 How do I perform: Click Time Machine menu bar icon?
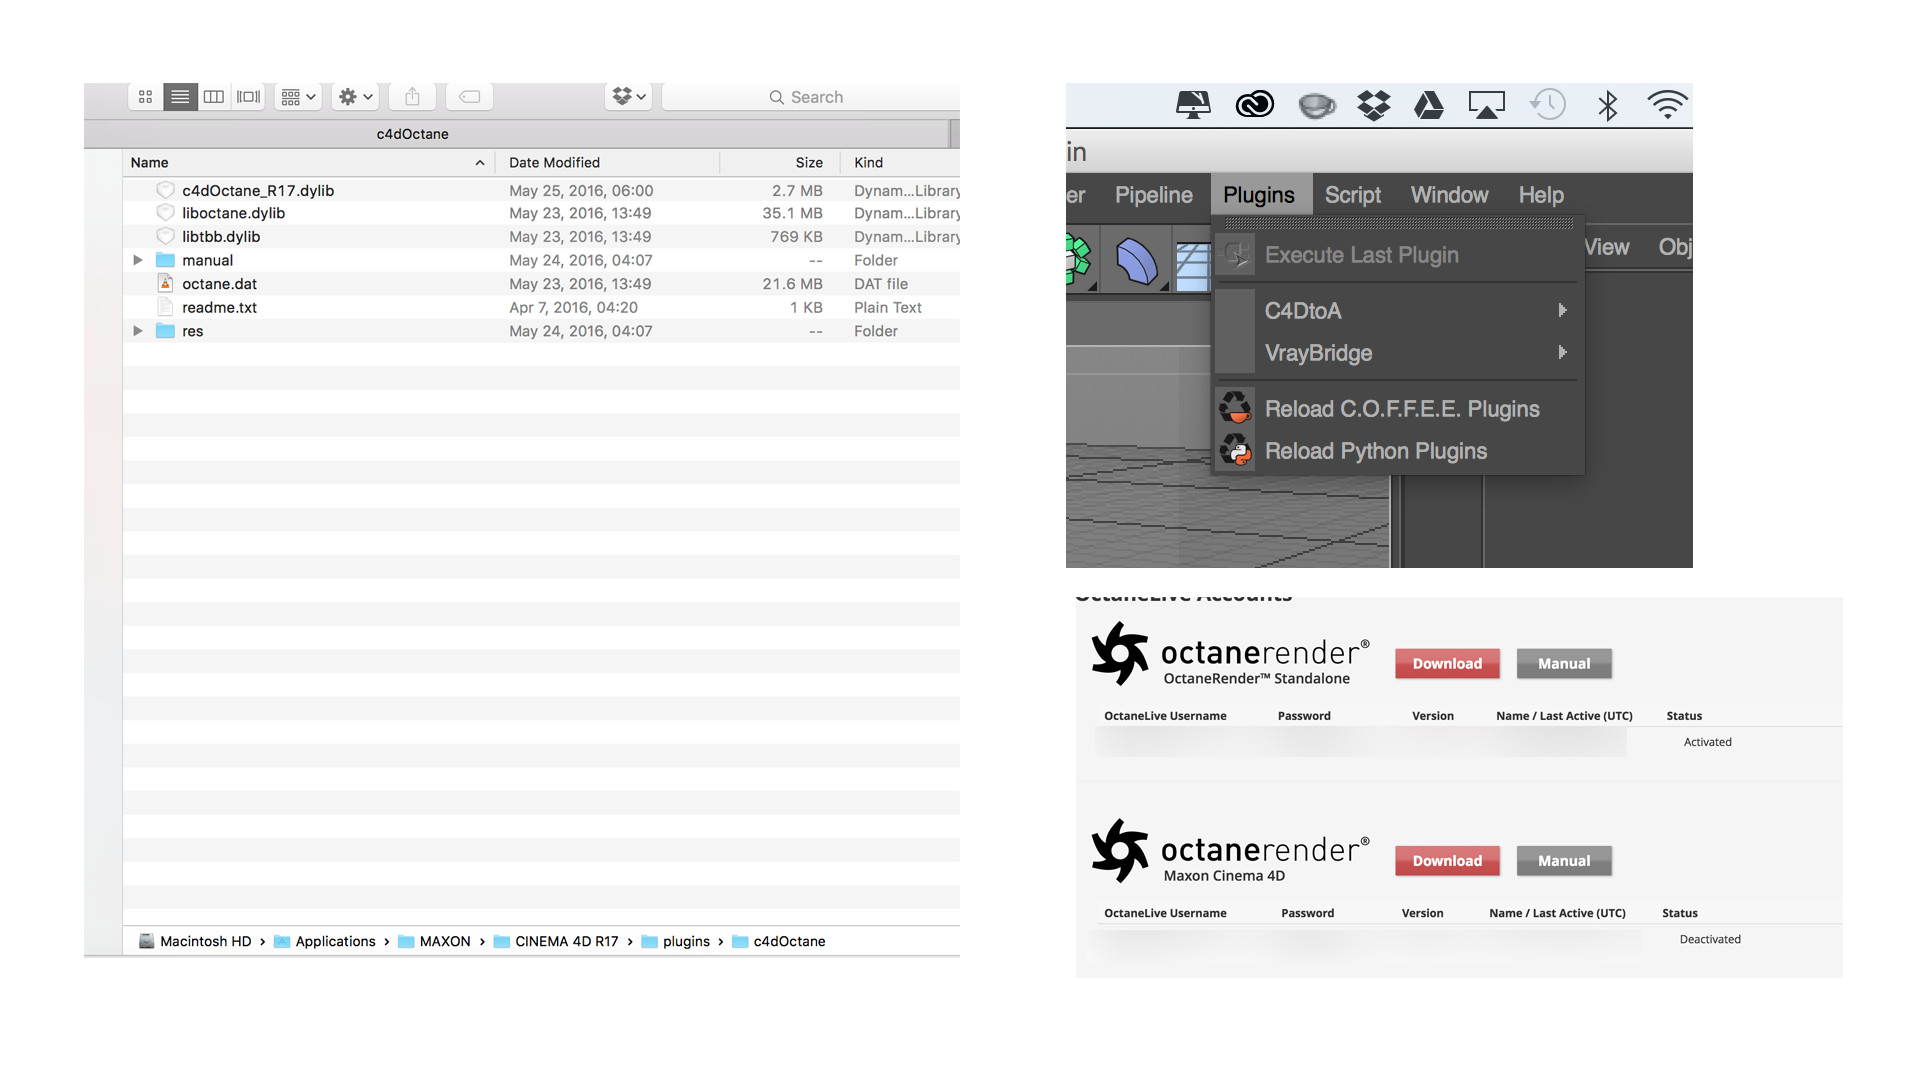point(1548,104)
